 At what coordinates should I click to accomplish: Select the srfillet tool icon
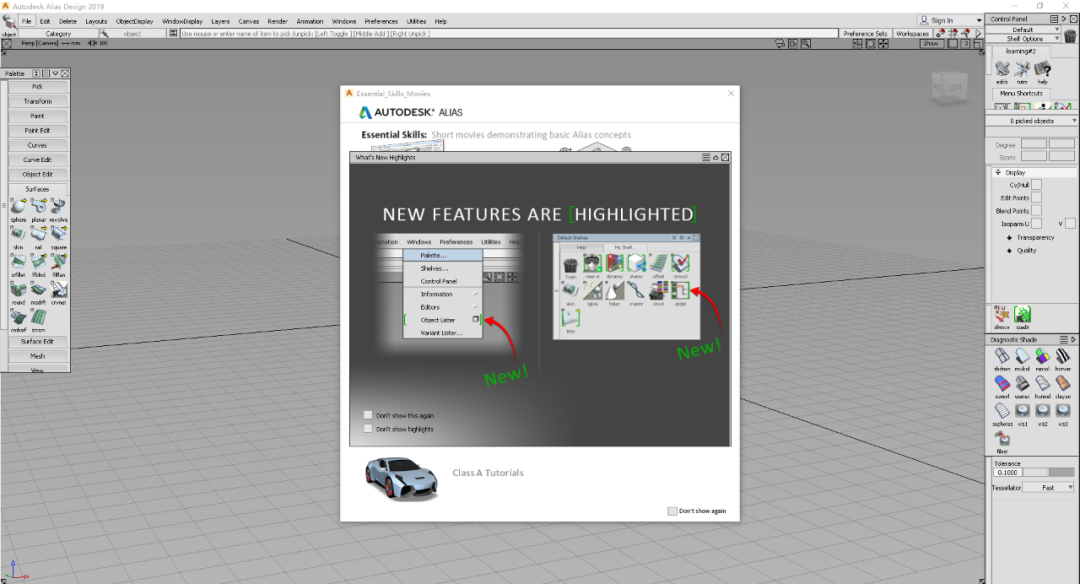pyautogui.click(x=19, y=262)
